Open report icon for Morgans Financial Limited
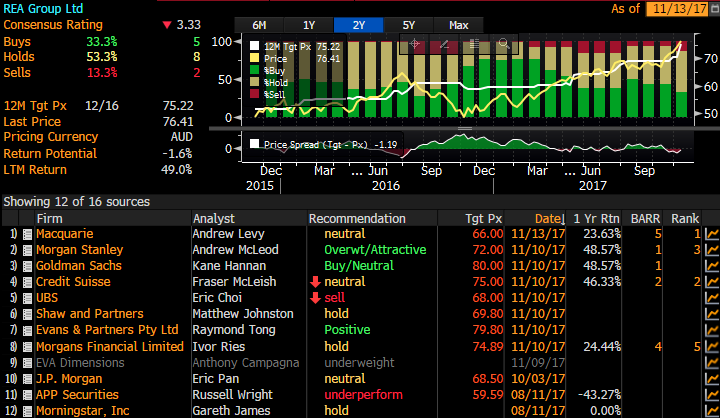Screen dimensions: 720x418 28,347
